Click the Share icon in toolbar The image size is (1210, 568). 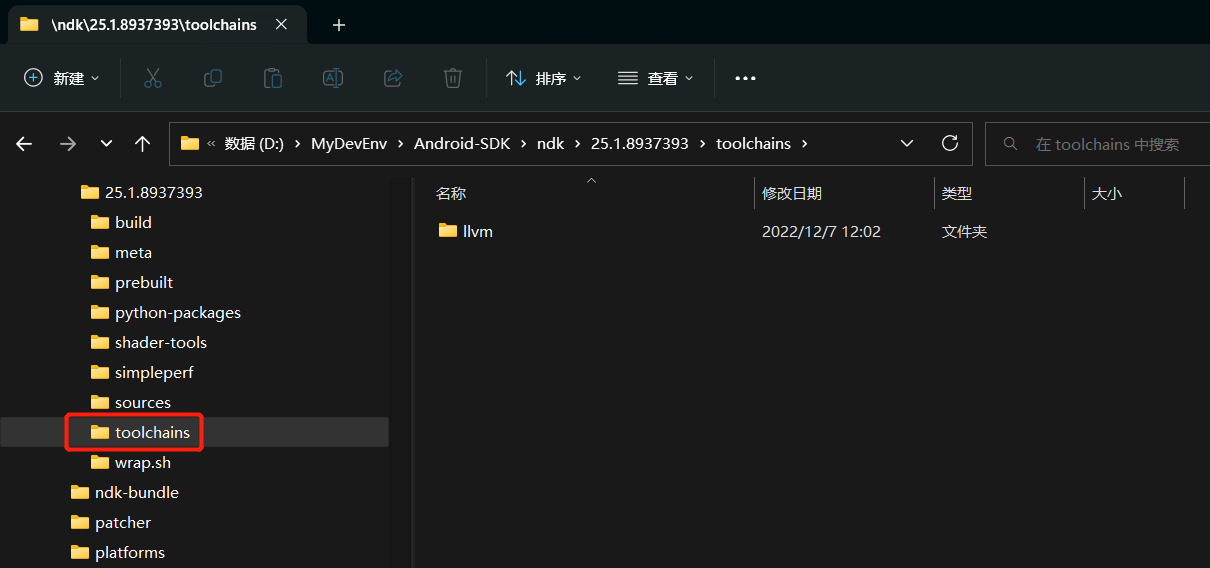(393, 78)
